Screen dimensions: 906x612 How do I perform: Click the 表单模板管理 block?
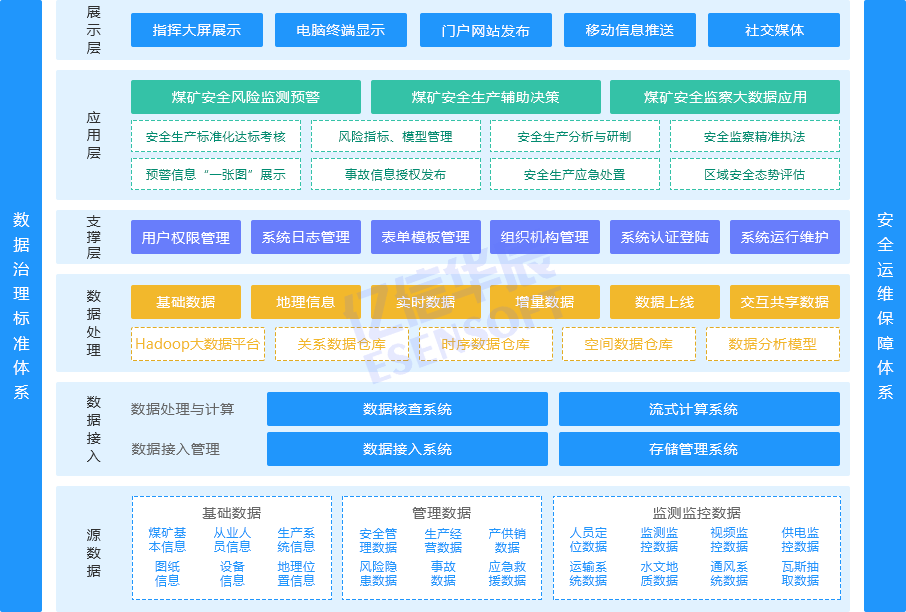point(426,237)
